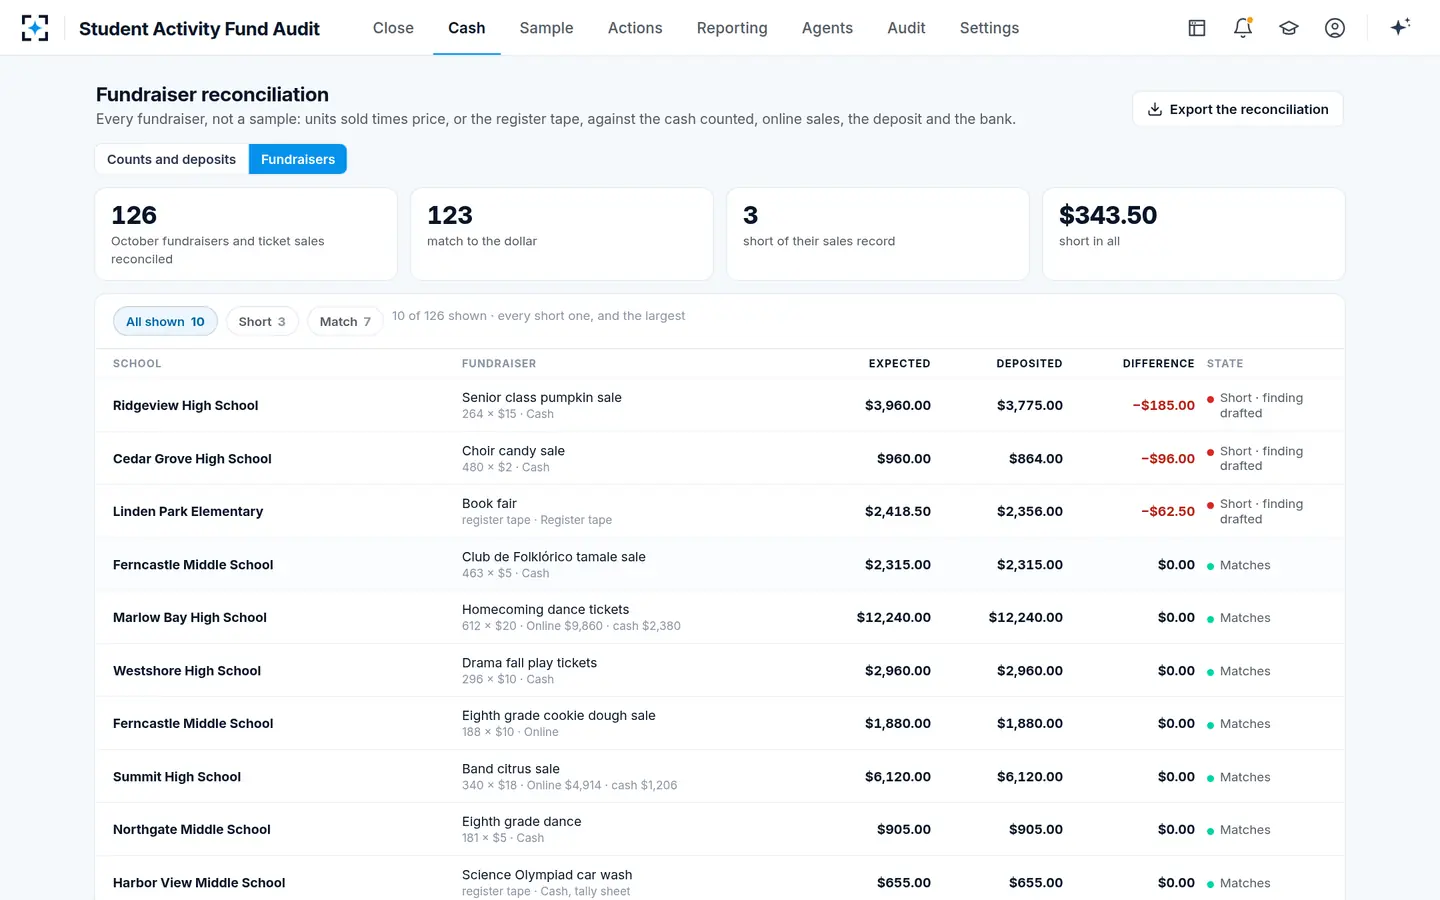1440x900 pixels.
Task: Click Senior class pumpkin sale
Action: (x=542, y=397)
